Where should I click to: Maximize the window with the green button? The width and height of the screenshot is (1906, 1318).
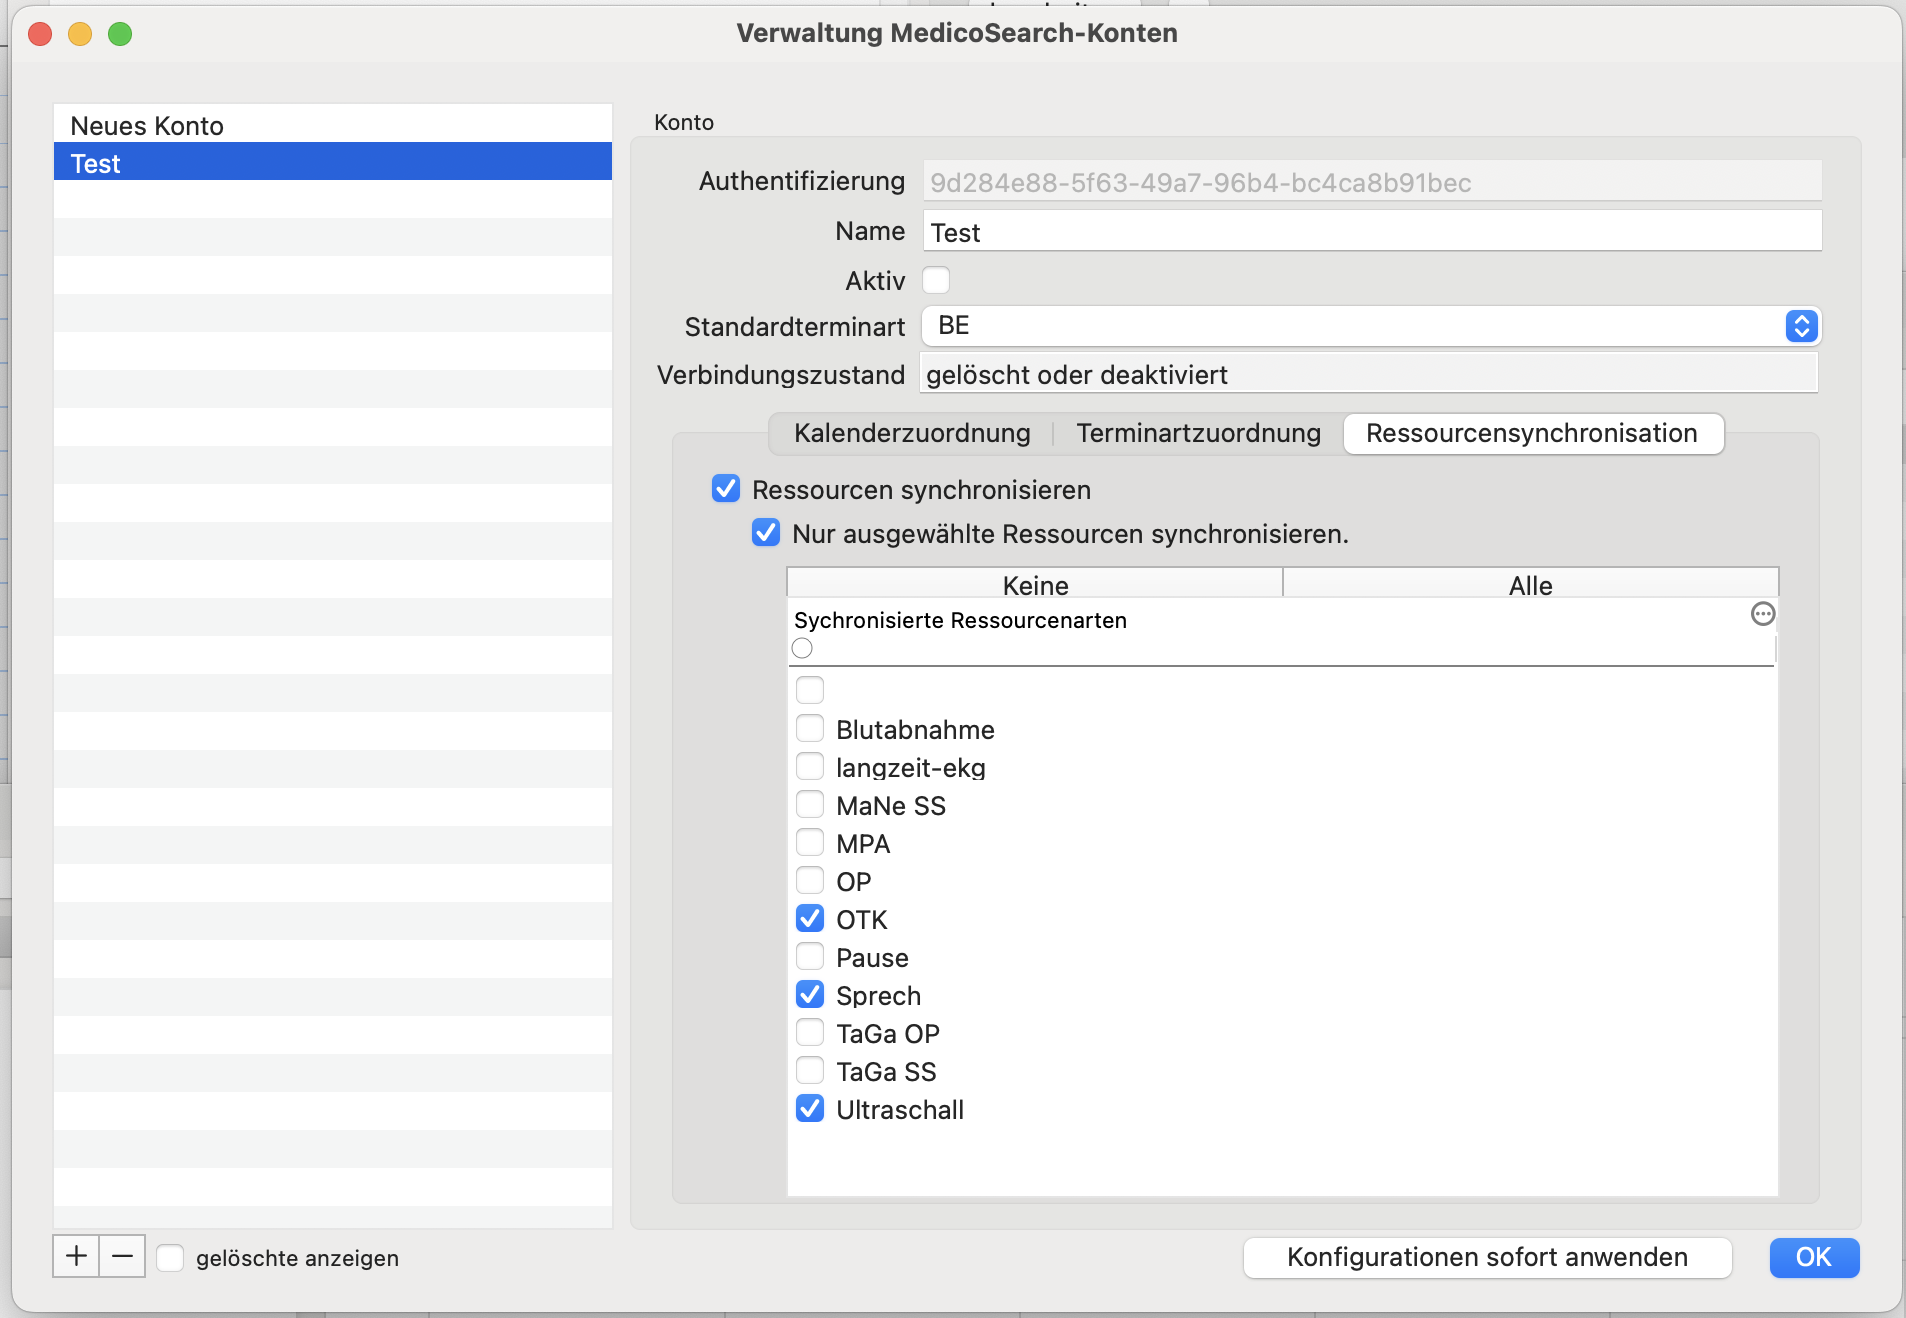pyautogui.click(x=120, y=34)
